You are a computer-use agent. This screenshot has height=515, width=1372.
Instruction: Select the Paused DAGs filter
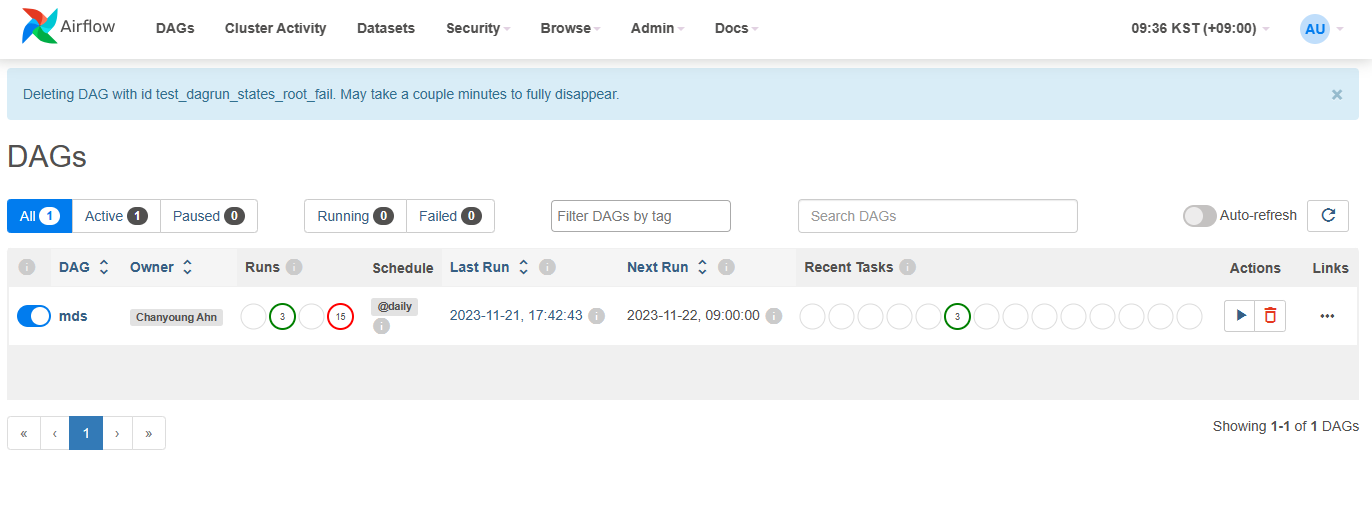pos(208,216)
